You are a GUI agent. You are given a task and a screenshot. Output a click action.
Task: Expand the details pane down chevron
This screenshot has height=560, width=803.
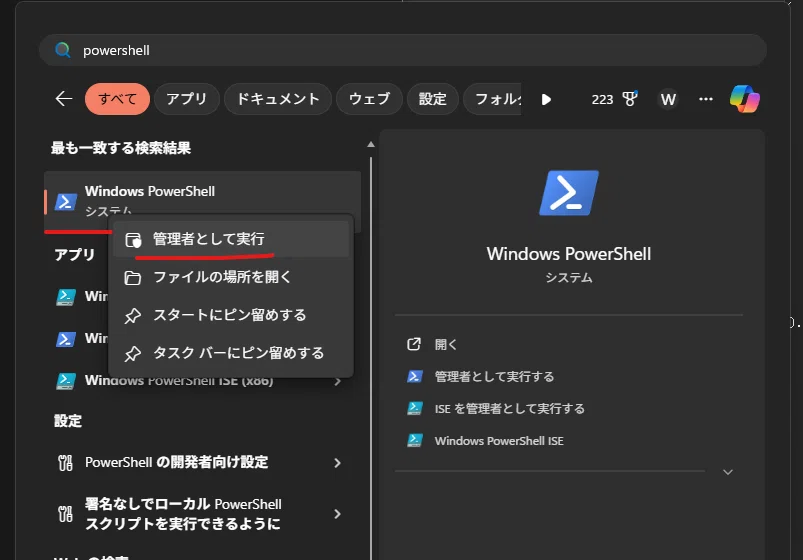pyautogui.click(x=728, y=472)
